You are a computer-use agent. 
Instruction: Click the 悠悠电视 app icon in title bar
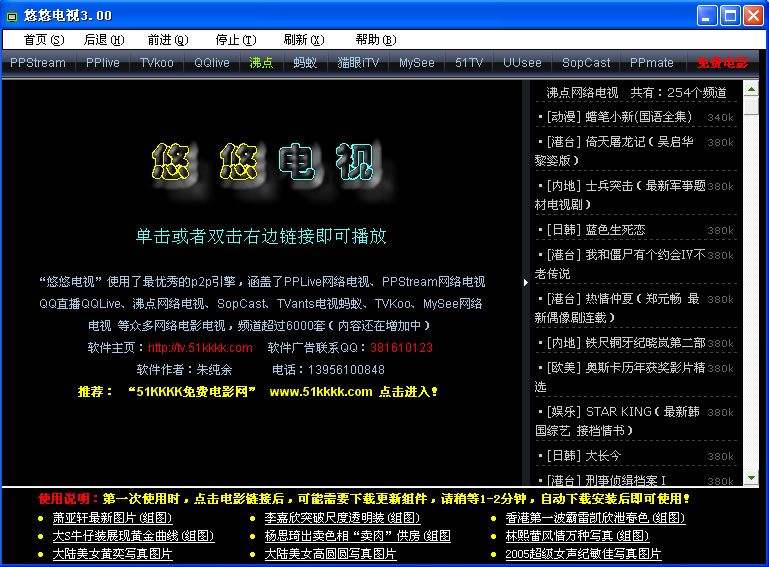[12, 15]
